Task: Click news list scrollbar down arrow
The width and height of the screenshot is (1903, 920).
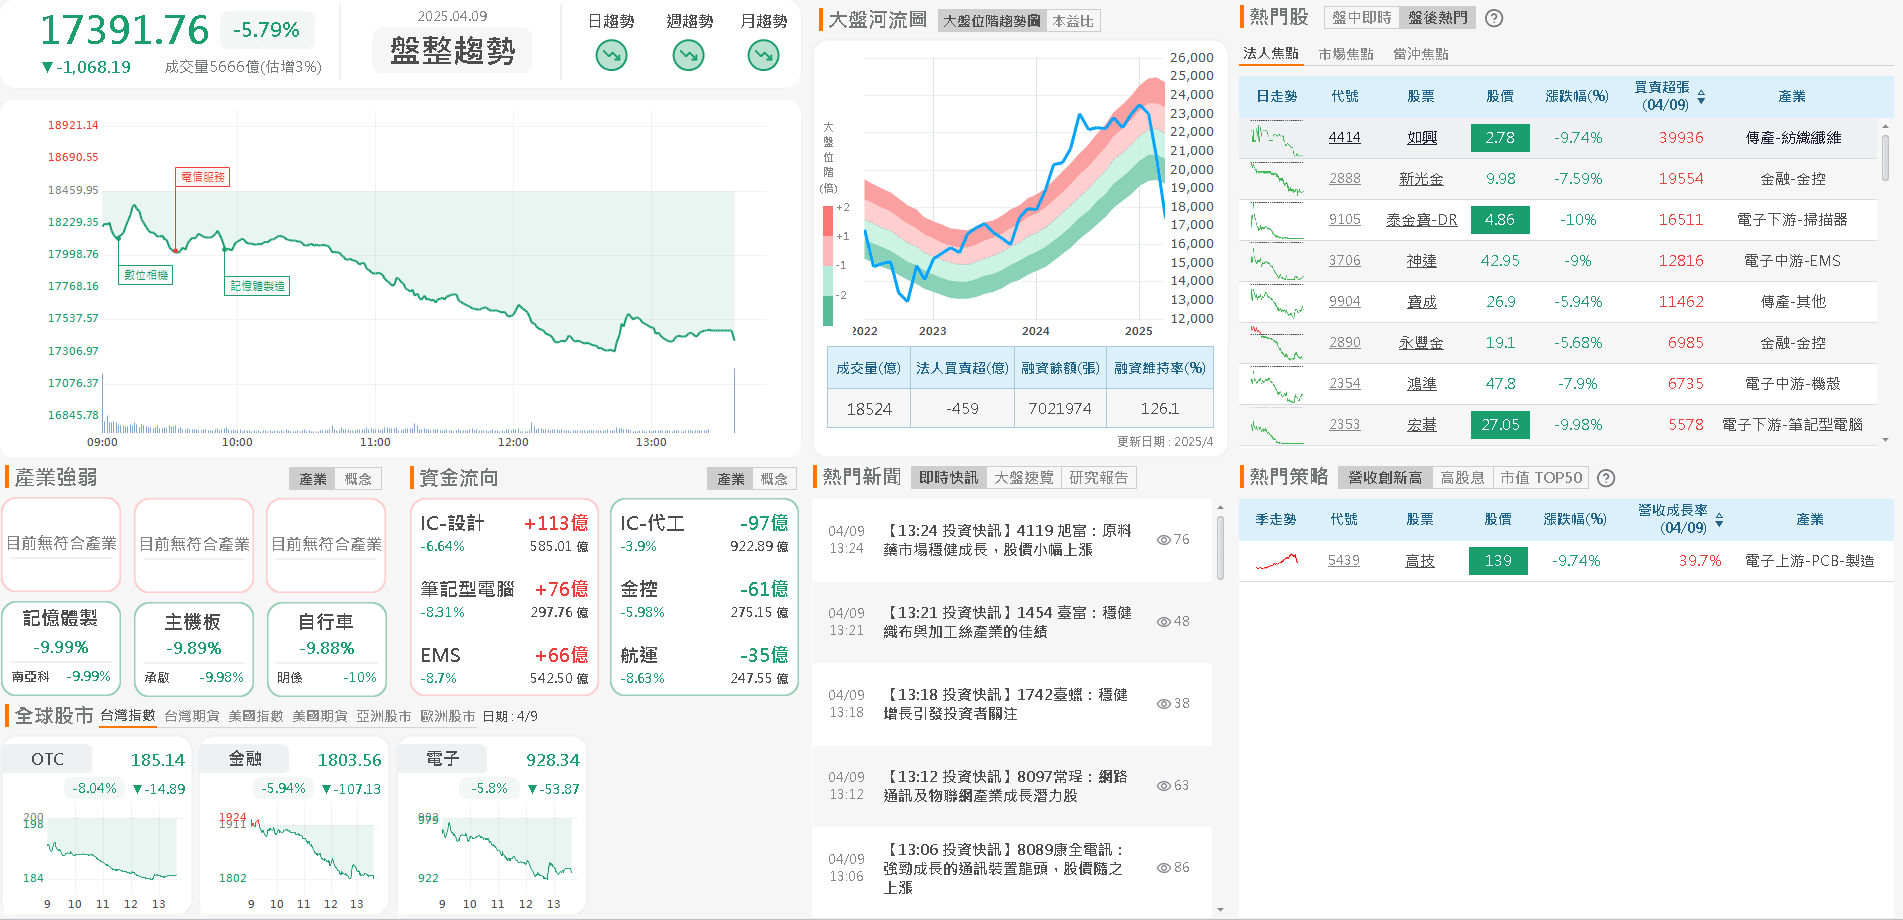Action: [x=1220, y=910]
